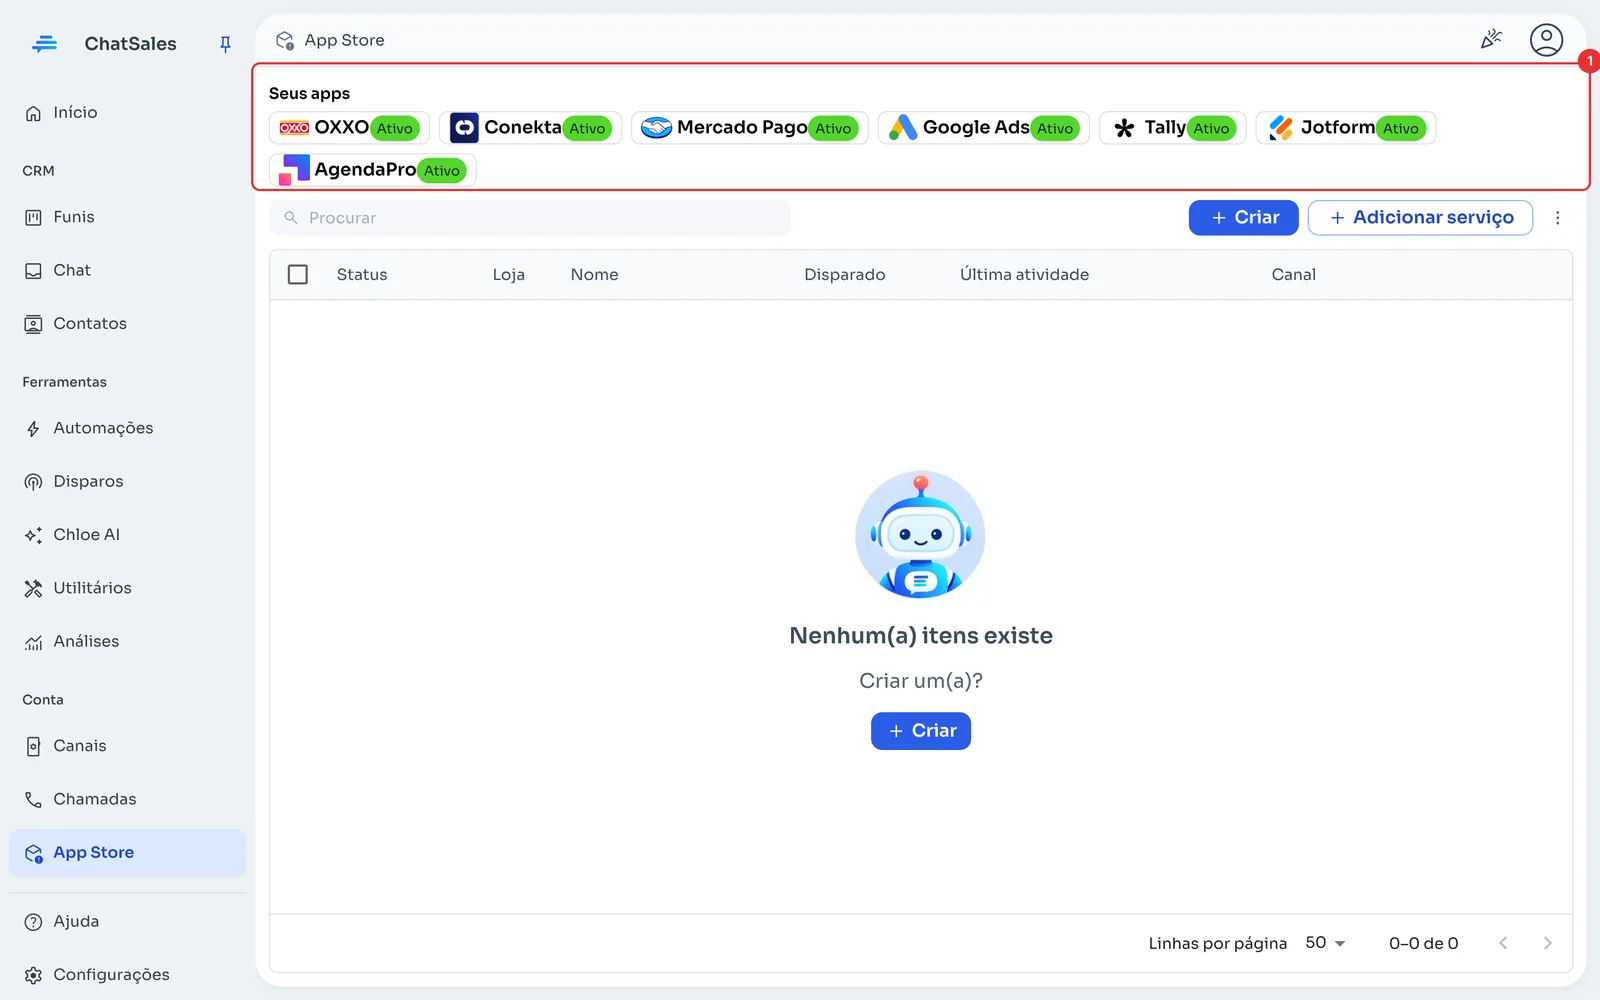The image size is (1600, 1000).
Task: Click the Análises chart icon
Action: pos(33,642)
